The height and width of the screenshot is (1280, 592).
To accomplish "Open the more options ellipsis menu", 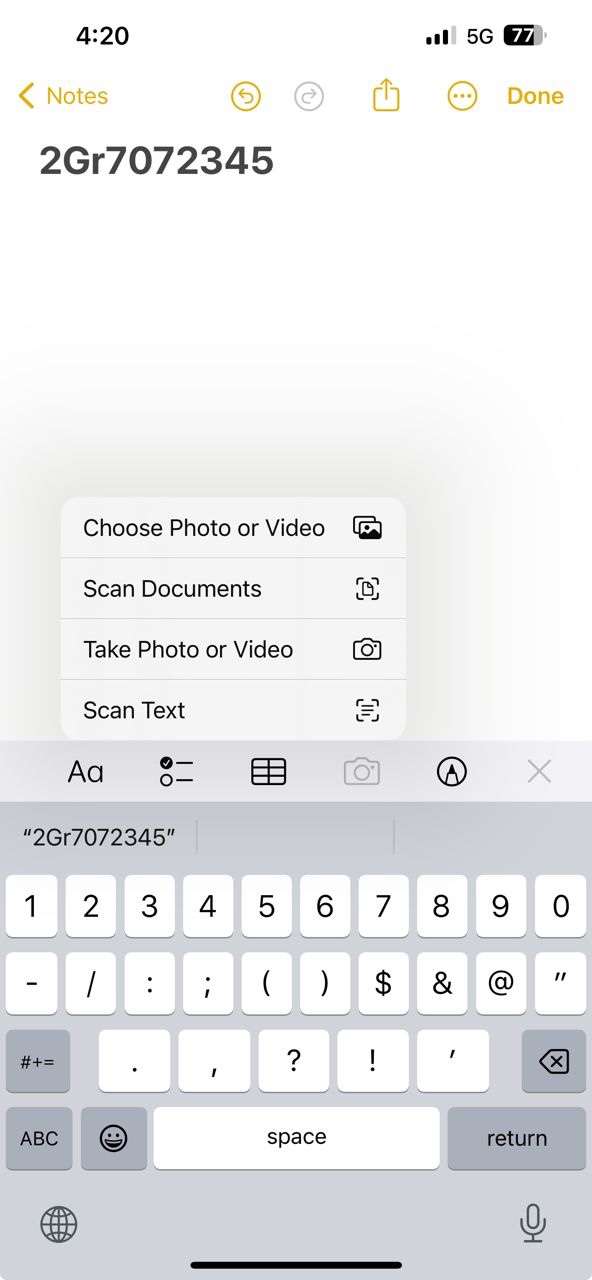I will point(461,96).
